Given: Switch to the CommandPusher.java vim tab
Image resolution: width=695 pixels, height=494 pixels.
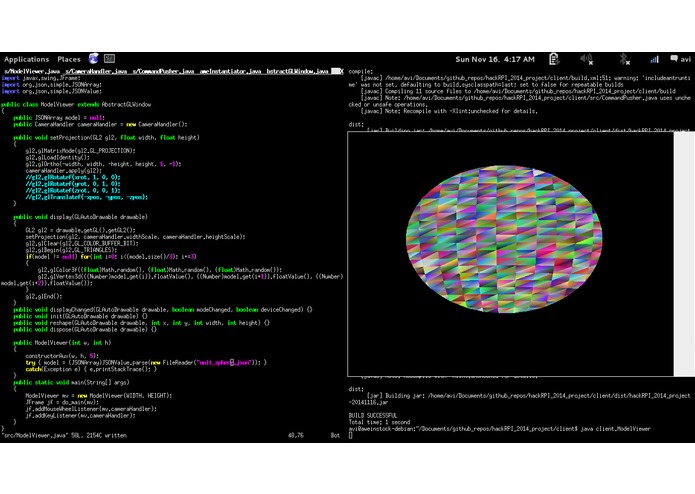Looking at the screenshot, I should pyautogui.click(x=163, y=71).
